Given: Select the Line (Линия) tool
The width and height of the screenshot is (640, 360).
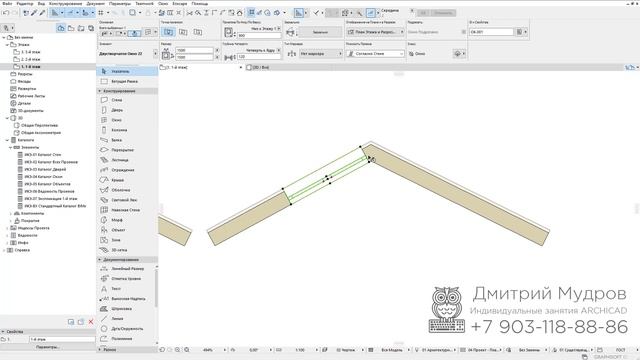Looking at the screenshot, I should [x=126, y=319].
